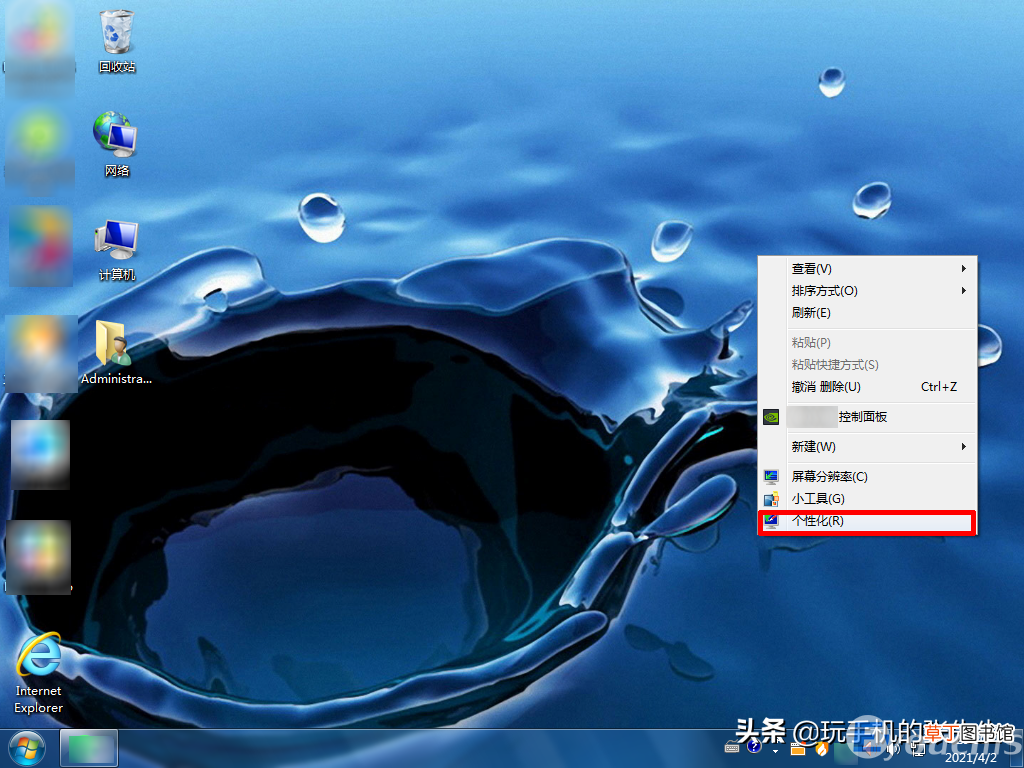
Task: Choose 撤消 删除(U) in context menu
Action: (867, 387)
